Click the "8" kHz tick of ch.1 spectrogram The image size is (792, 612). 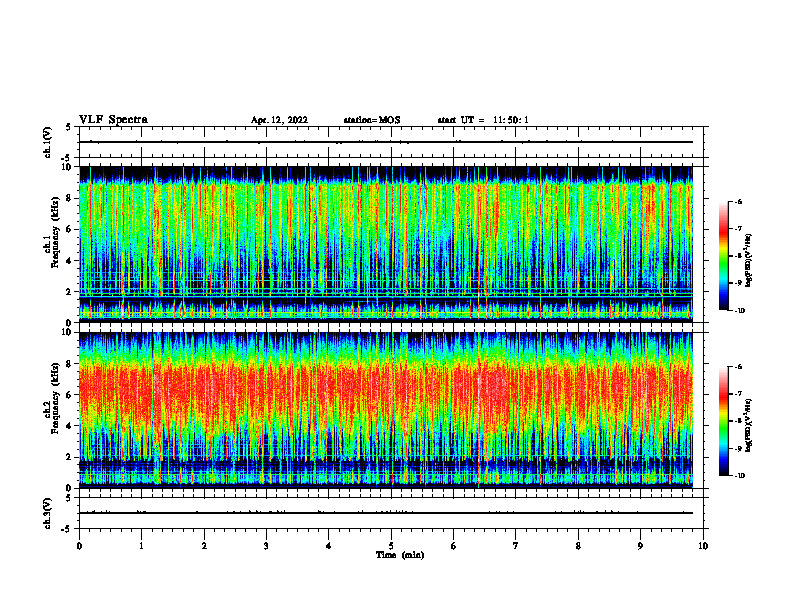click(70, 198)
